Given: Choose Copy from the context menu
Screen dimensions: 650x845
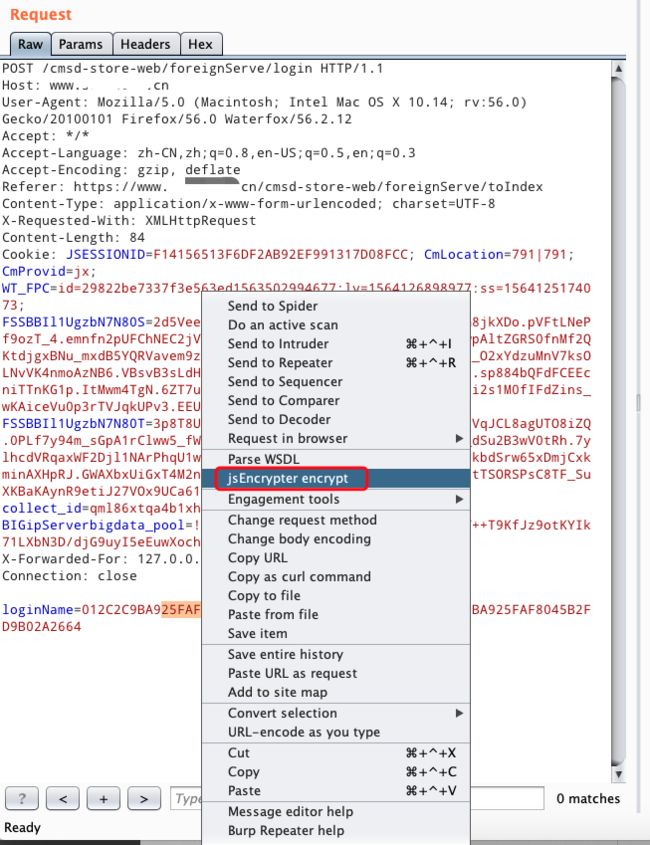Looking at the screenshot, I should click(x=336, y=772).
